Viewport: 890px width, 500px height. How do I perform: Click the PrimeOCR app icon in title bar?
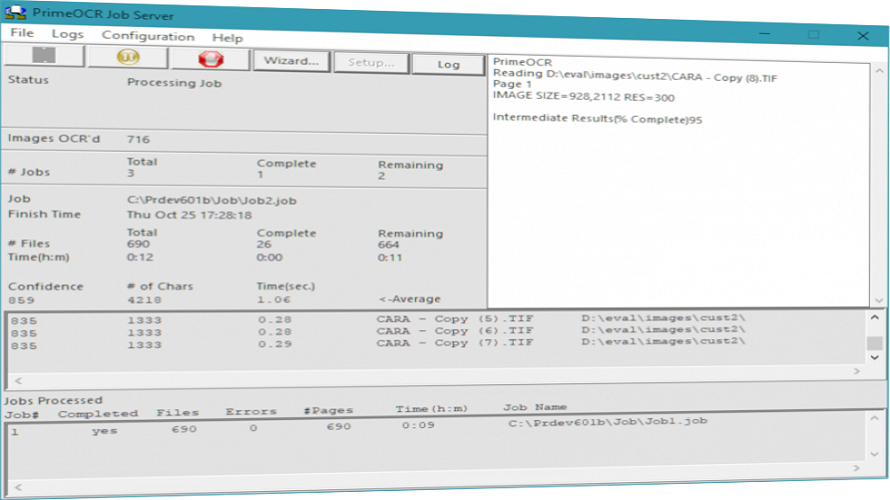coord(15,12)
